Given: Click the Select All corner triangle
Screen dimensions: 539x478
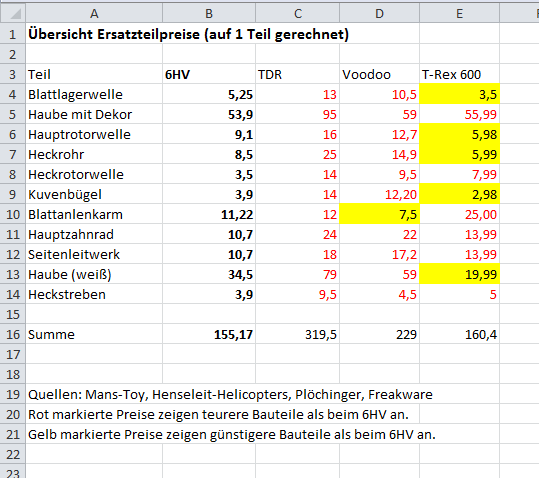Looking at the screenshot, I should (x=13, y=14).
